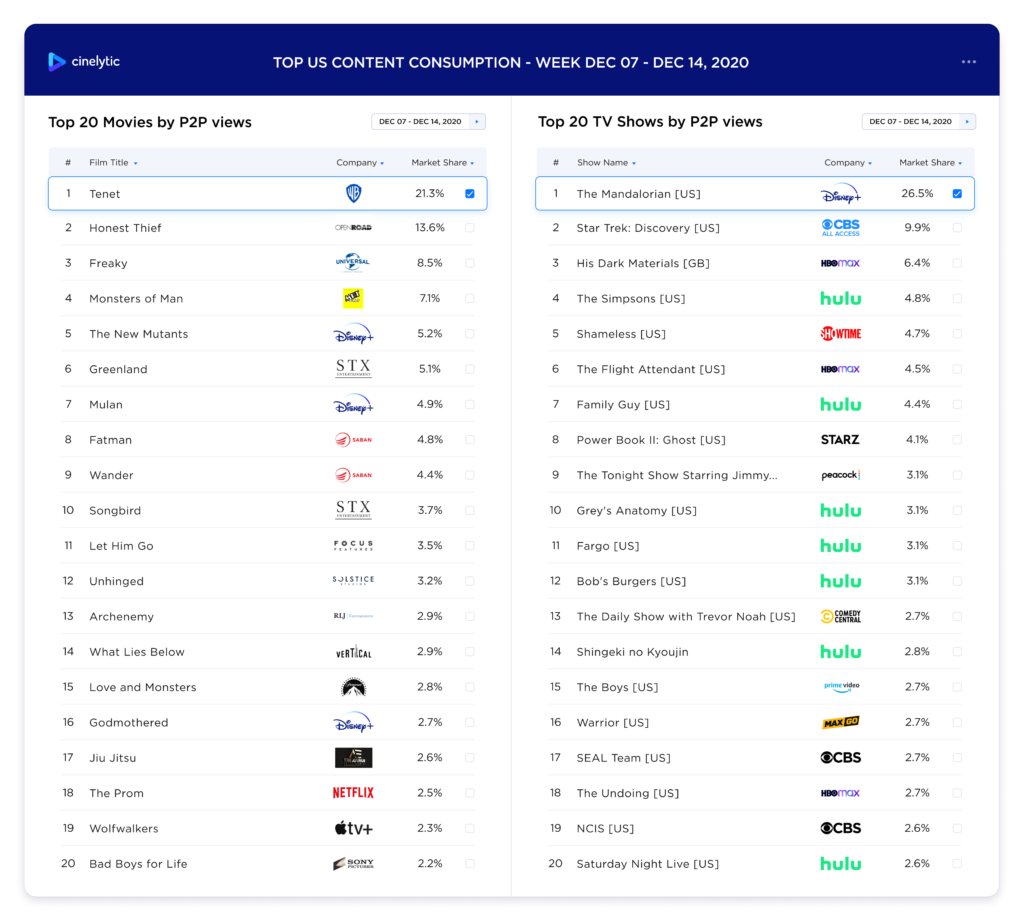Click the 26.5% share for The Mandalorian
Screen dimensions: 1024x921
[x=917, y=193]
